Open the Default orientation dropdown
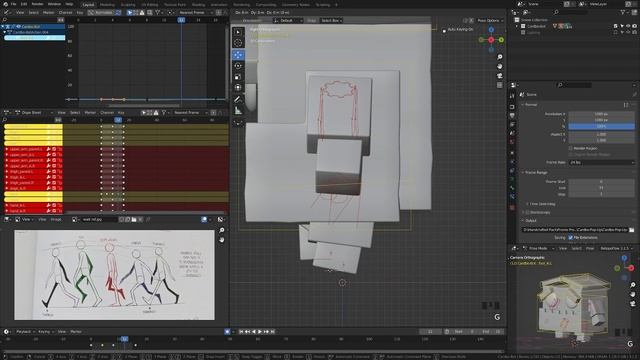The height and width of the screenshot is (360, 640). [289, 20]
